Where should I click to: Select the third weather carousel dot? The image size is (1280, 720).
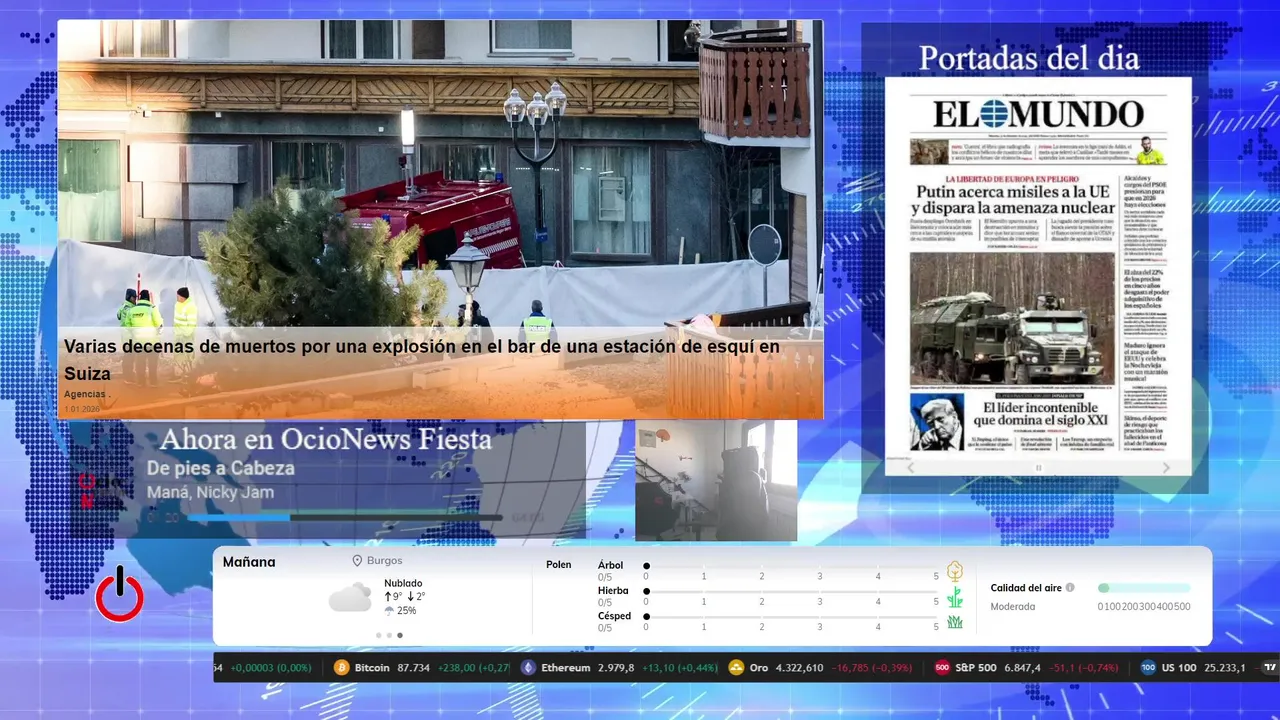pos(400,635)
